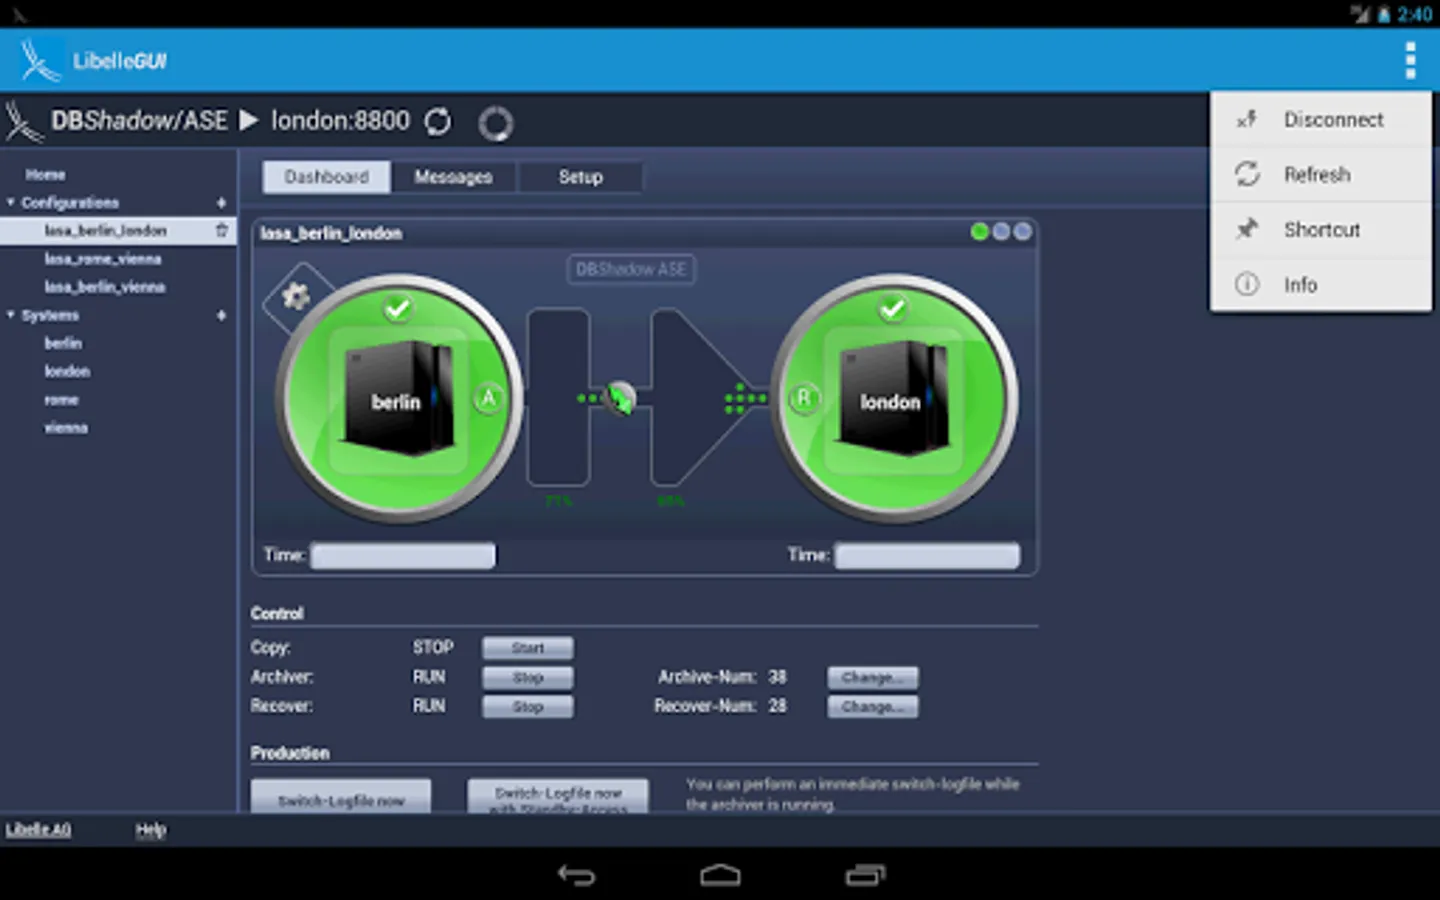Click the middle grey status dot

(1001, 232)
